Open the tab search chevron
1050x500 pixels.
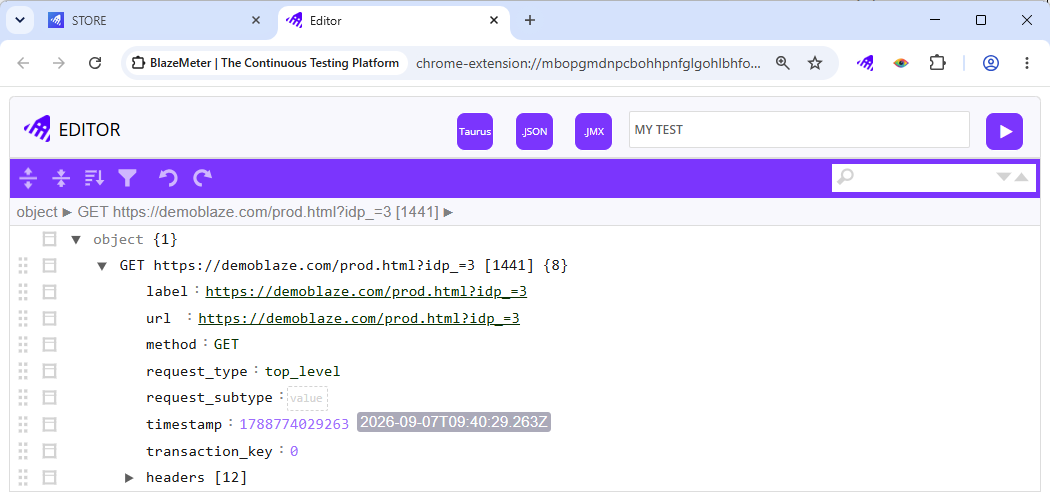[x=19, y=20]
